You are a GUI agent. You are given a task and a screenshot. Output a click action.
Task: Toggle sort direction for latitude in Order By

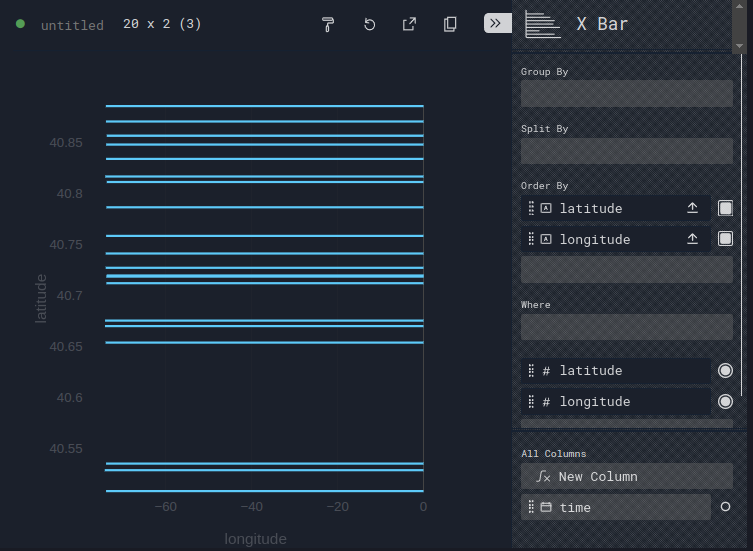[692, 208]
